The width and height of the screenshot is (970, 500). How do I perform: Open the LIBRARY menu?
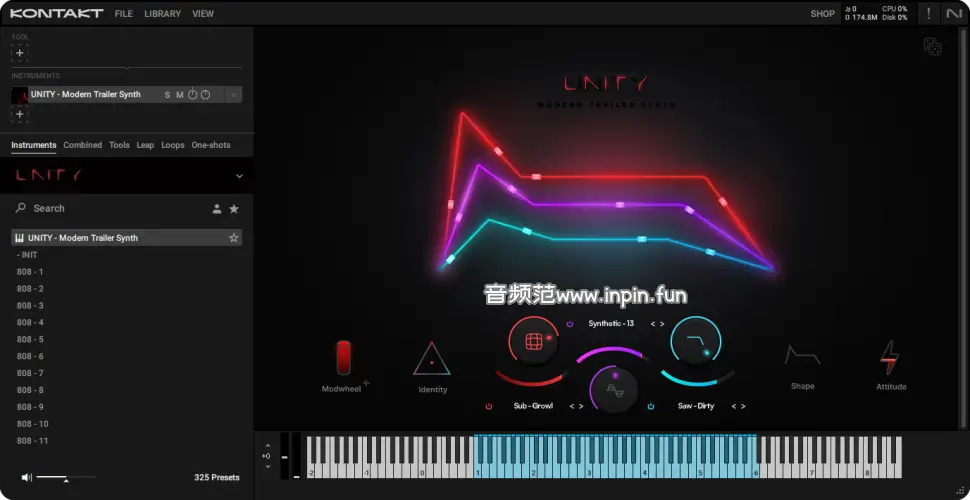pyautogui.click(x=163, y=14)
